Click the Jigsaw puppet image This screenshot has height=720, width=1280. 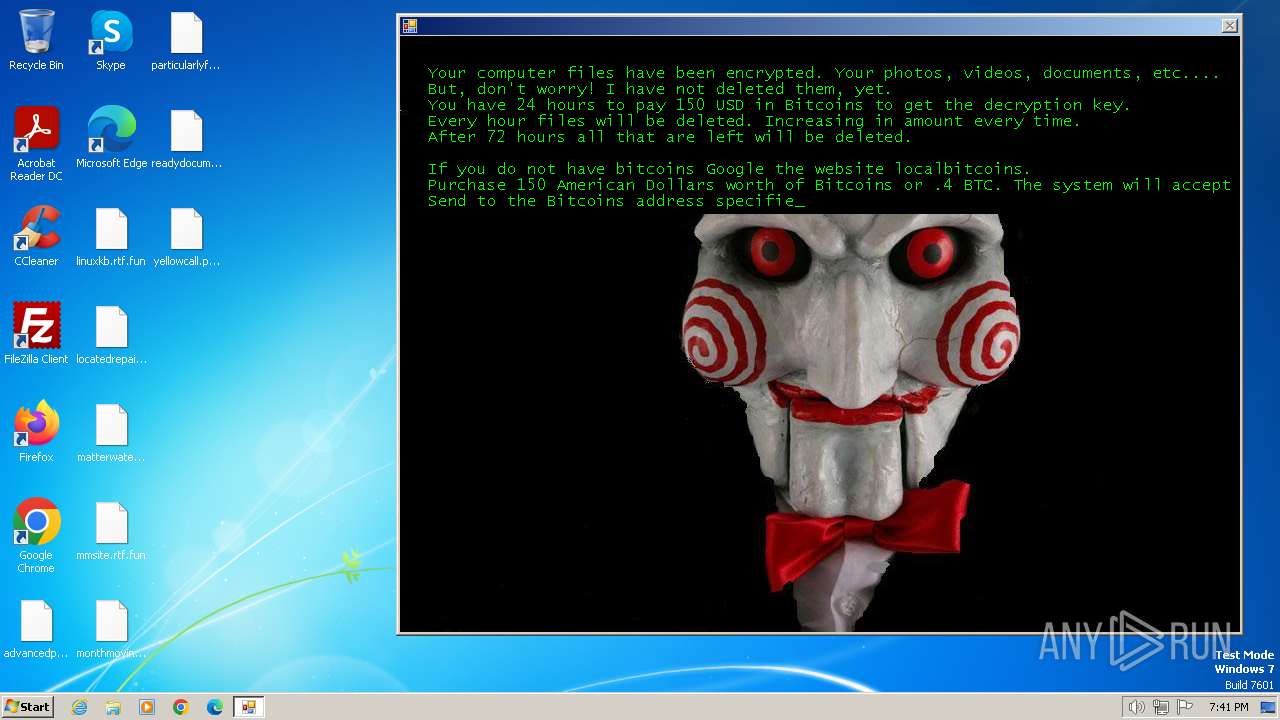point(849,422)
